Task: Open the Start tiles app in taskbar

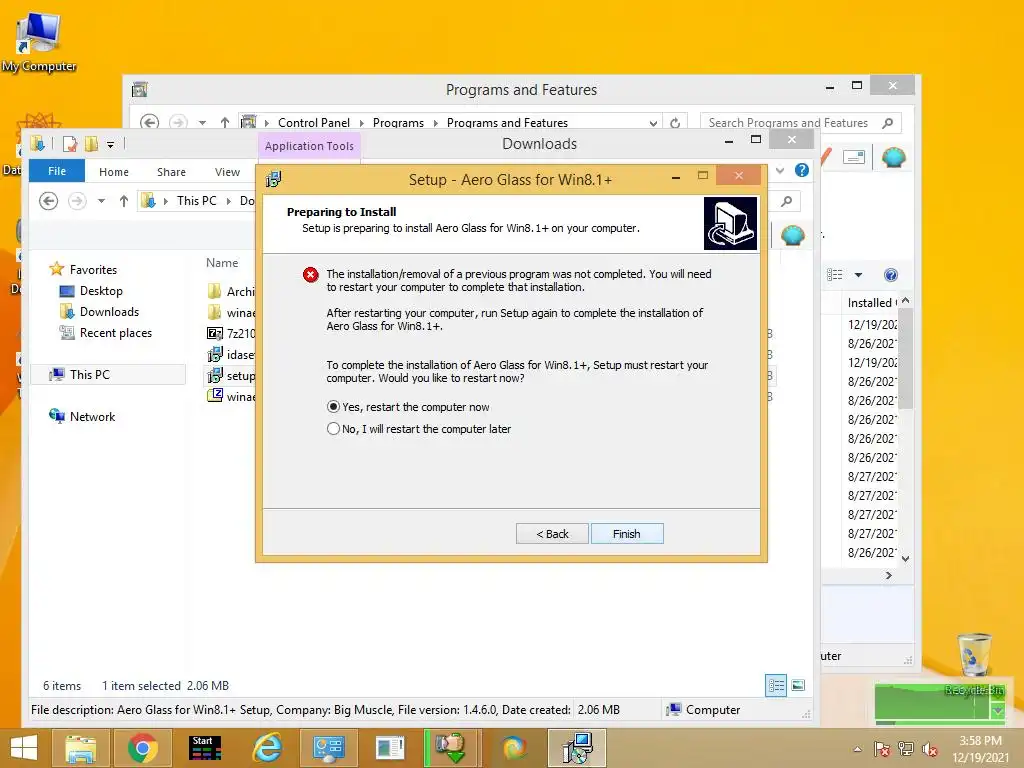Action: pyautogui.click(x=204, y=748)
